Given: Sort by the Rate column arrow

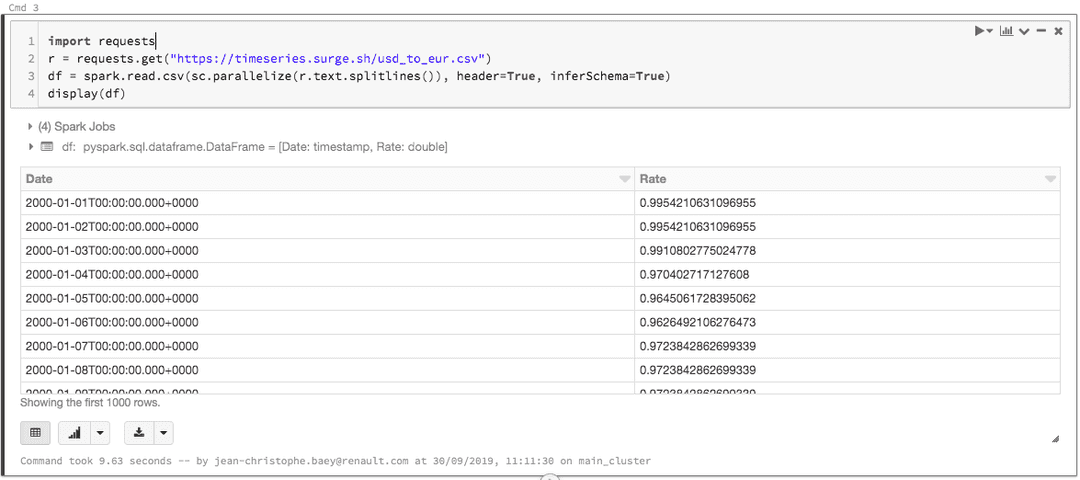Looking at the screenshot, I should 1050,179.
